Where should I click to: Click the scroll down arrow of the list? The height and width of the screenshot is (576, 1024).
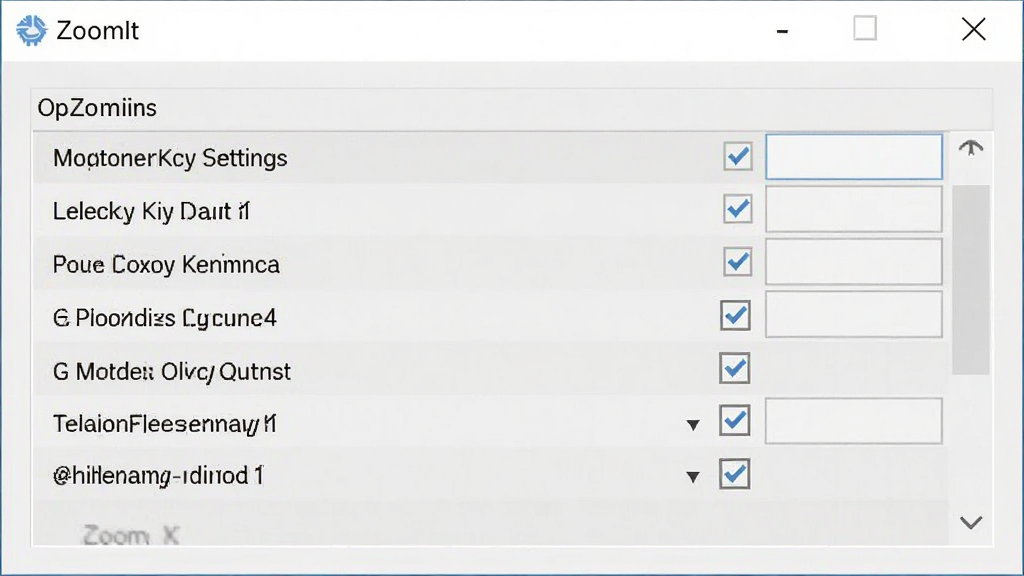tap(971, 522)
